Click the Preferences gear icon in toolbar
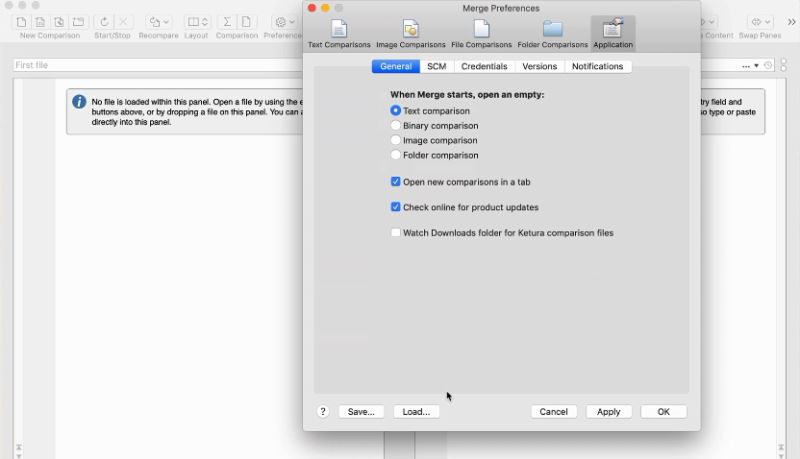The width and height of the screenshot is (800, 459). point(281,22)
